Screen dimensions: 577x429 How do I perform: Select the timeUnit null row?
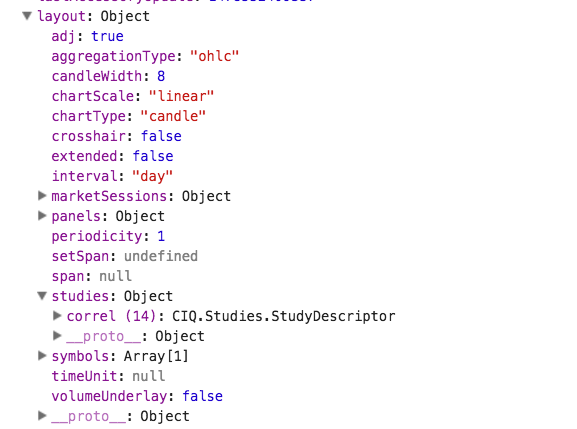tap(108, 376)
